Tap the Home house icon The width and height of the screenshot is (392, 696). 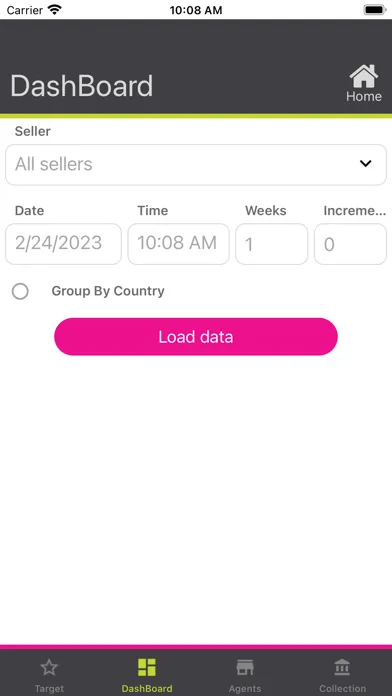[364, 76]
